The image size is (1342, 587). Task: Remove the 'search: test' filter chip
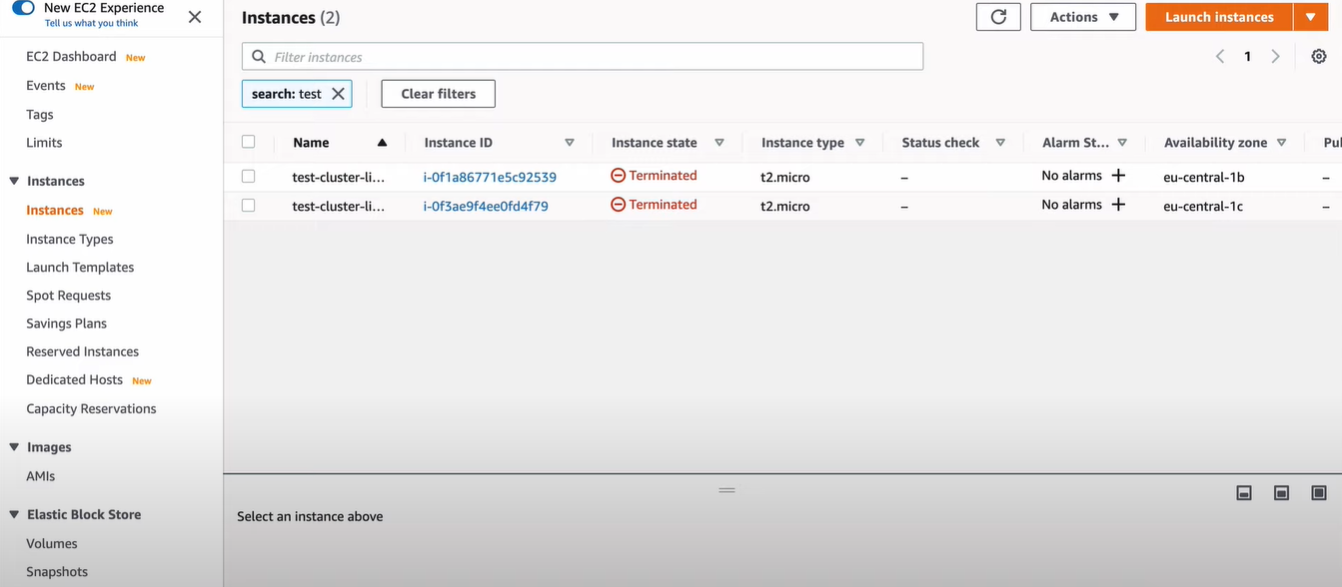338,94
